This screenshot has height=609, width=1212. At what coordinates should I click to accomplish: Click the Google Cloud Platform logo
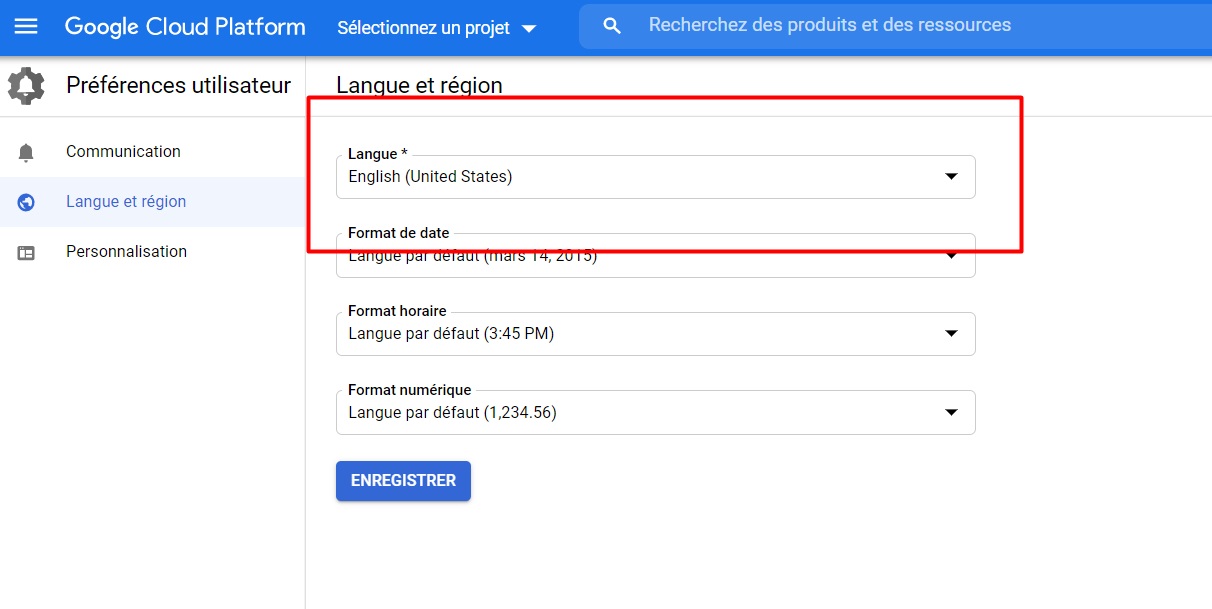pyautogui.click(x=185, y=27)
